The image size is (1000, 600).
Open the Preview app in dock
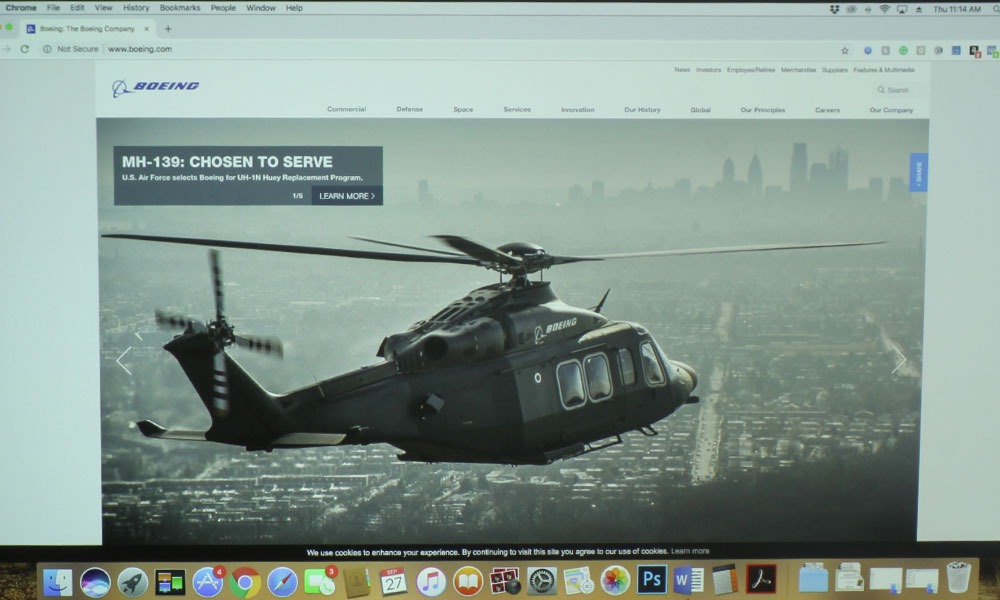pyautogui.click(x=578, y=582)
